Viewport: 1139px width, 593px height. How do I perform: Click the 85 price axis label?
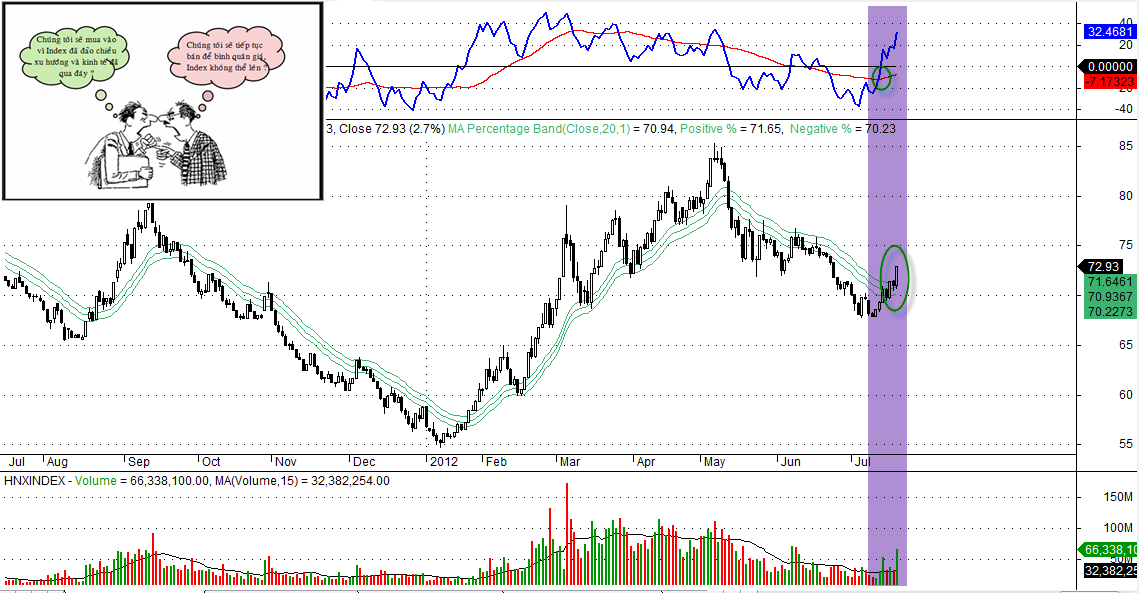(1125, 146)
